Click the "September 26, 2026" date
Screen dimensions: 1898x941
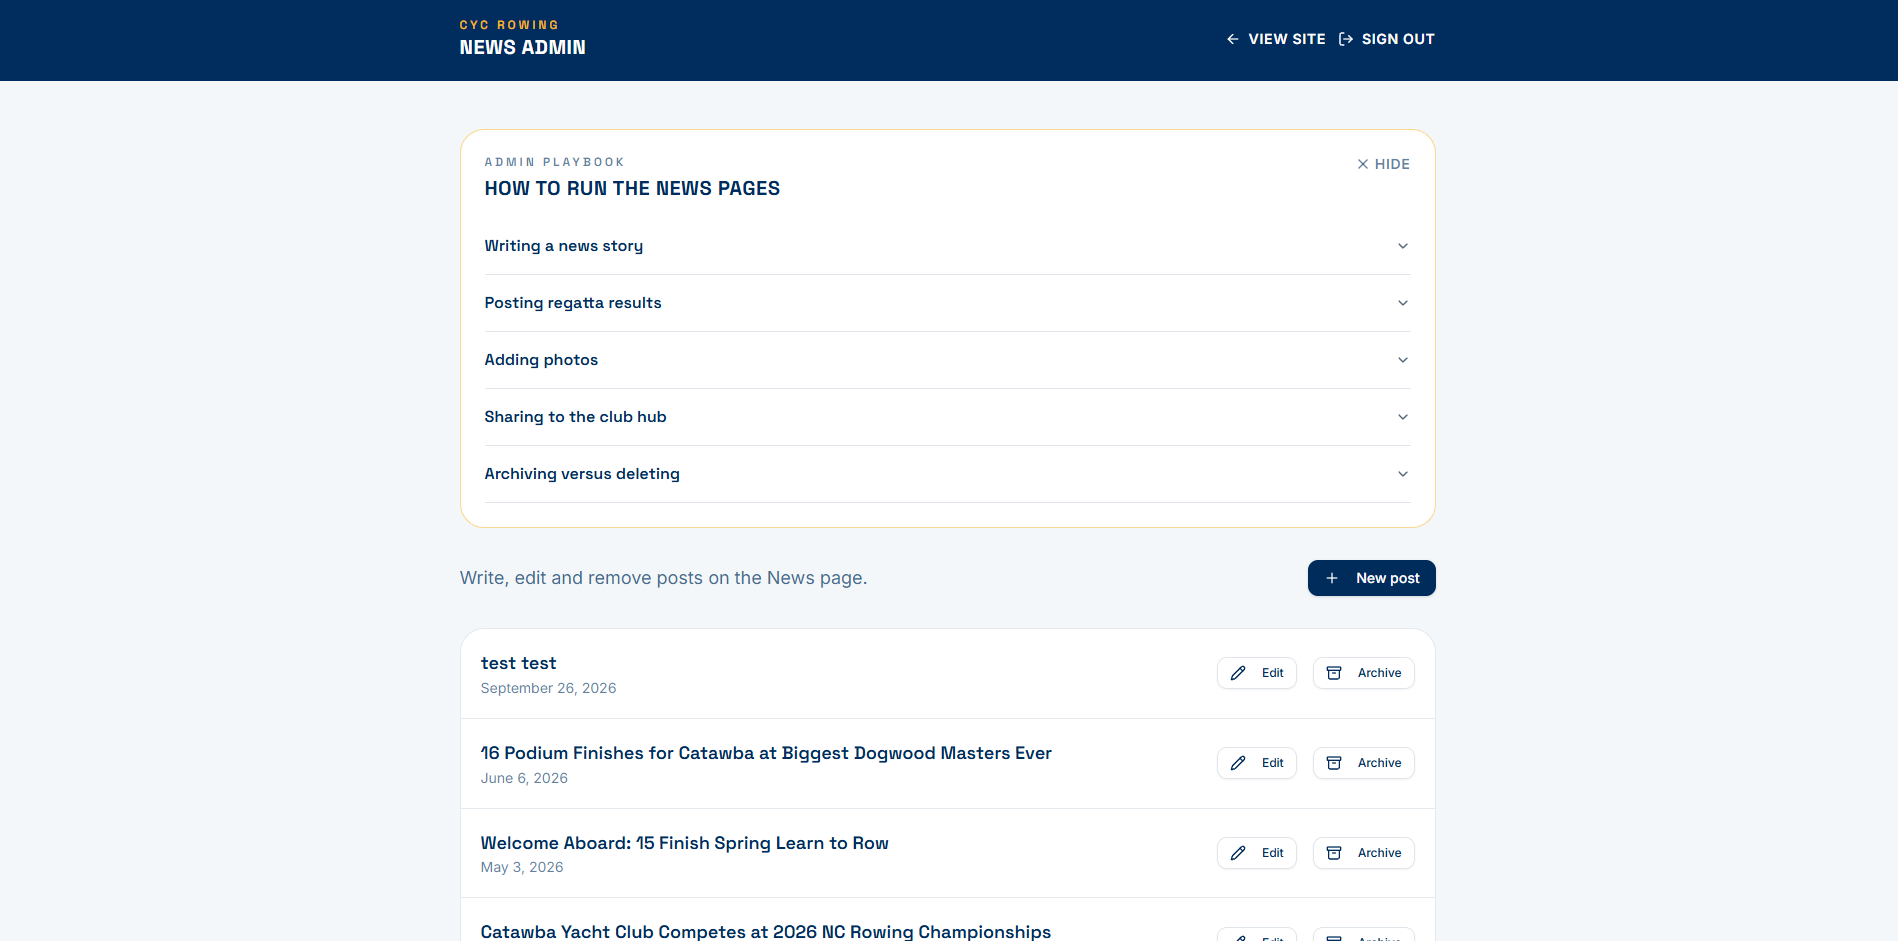click(549, 688)
